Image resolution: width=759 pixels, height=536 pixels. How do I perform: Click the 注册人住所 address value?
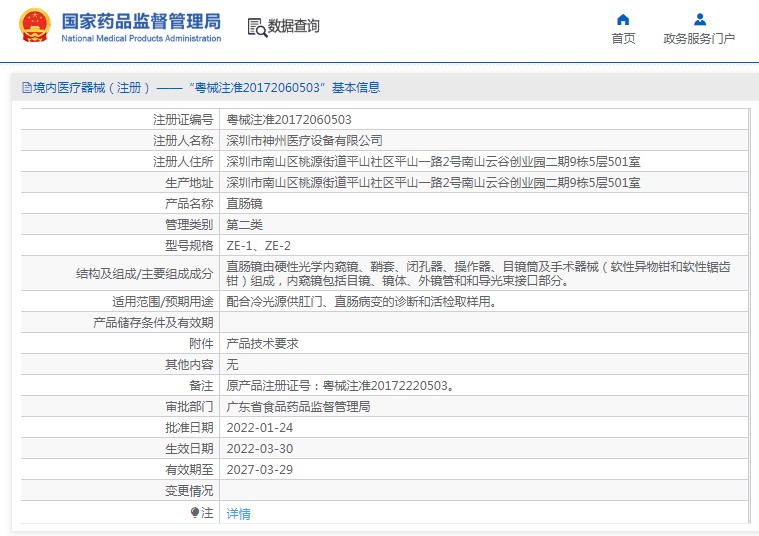click(433, 162)
